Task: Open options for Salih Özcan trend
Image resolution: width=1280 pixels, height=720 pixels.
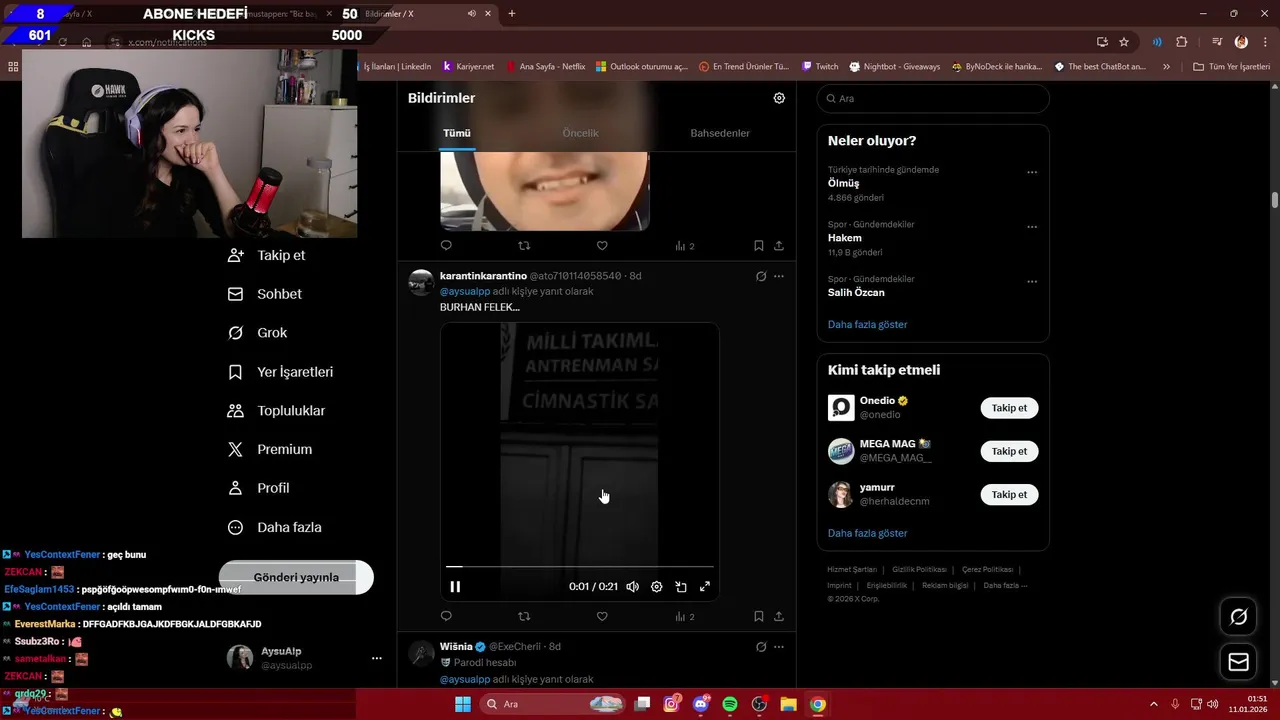Action: (1032, 282)
